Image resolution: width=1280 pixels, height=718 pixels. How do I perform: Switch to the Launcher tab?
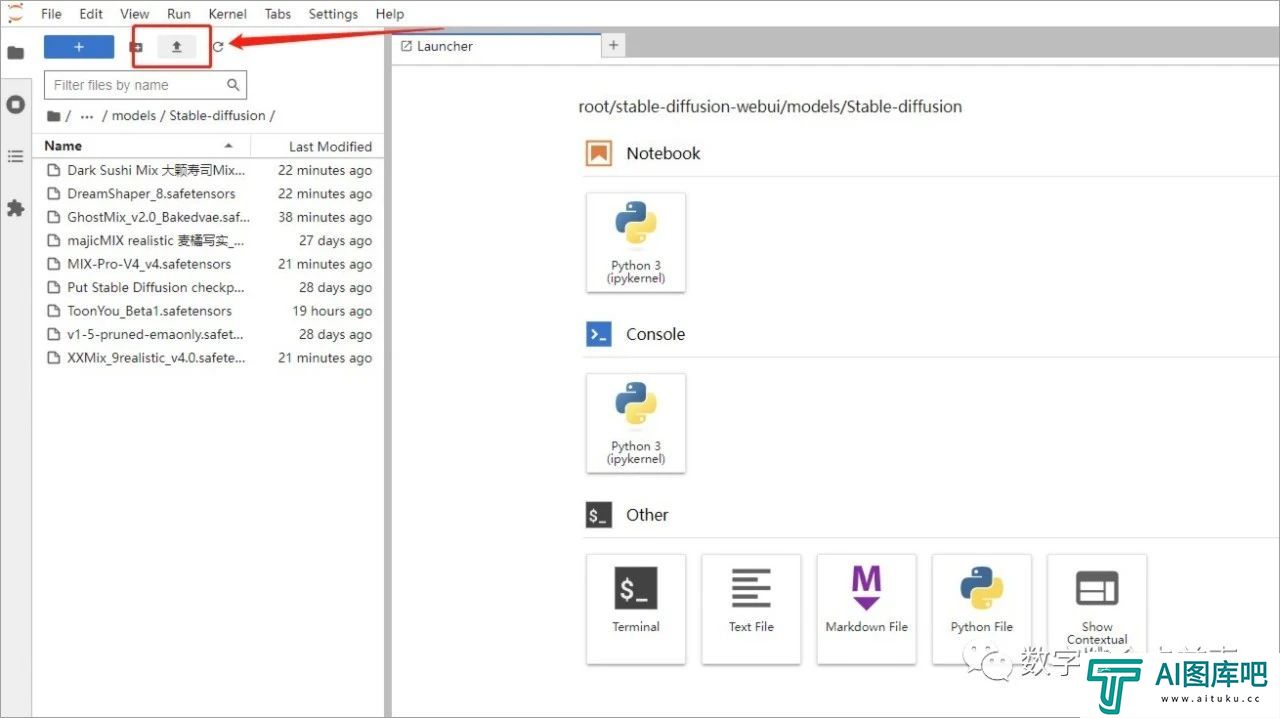(x=496, y=46)
